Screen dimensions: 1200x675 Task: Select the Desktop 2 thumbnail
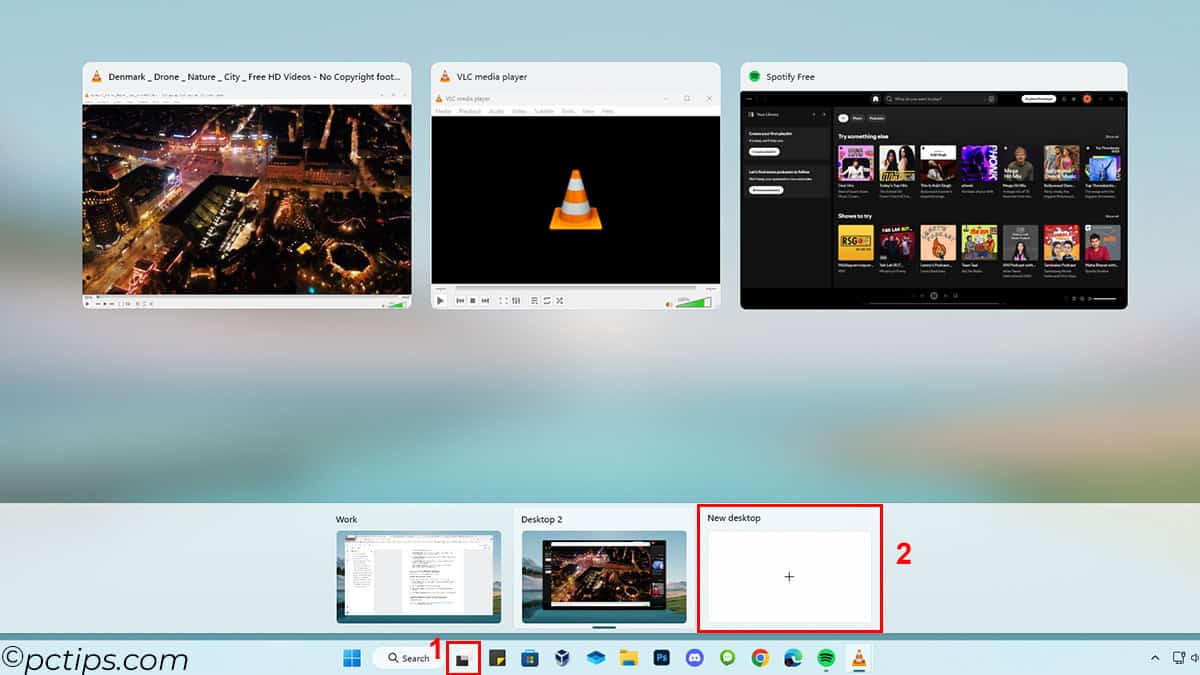[604, 577]
